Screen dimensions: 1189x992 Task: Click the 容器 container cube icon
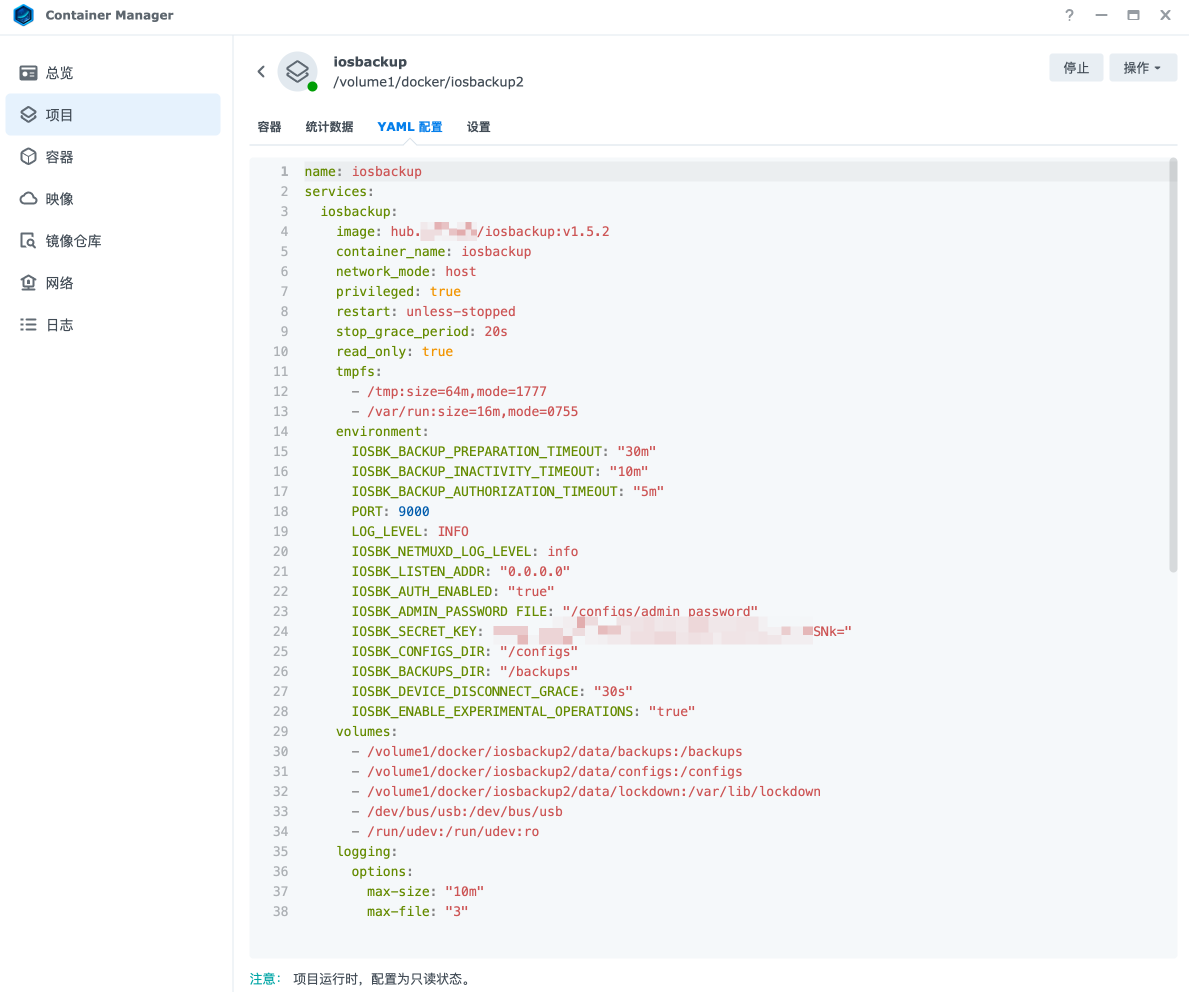(28, 156)
